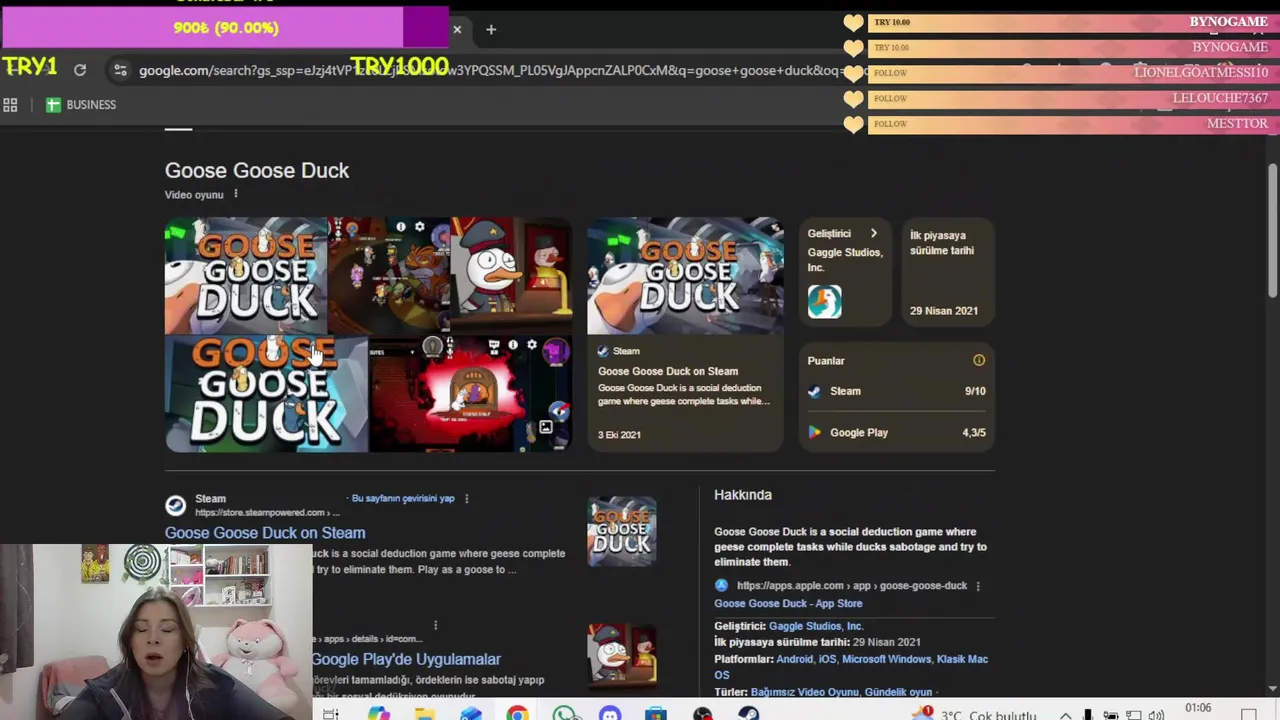Open Steam rating row 9/10
Viewport: 1280px width, 720px height.
click(x=897, y=391)
